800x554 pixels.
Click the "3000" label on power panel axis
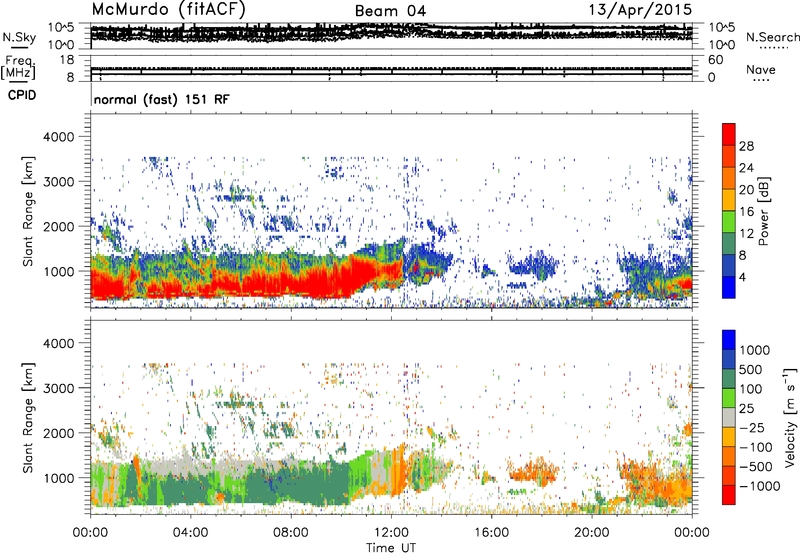coord(59,182)
